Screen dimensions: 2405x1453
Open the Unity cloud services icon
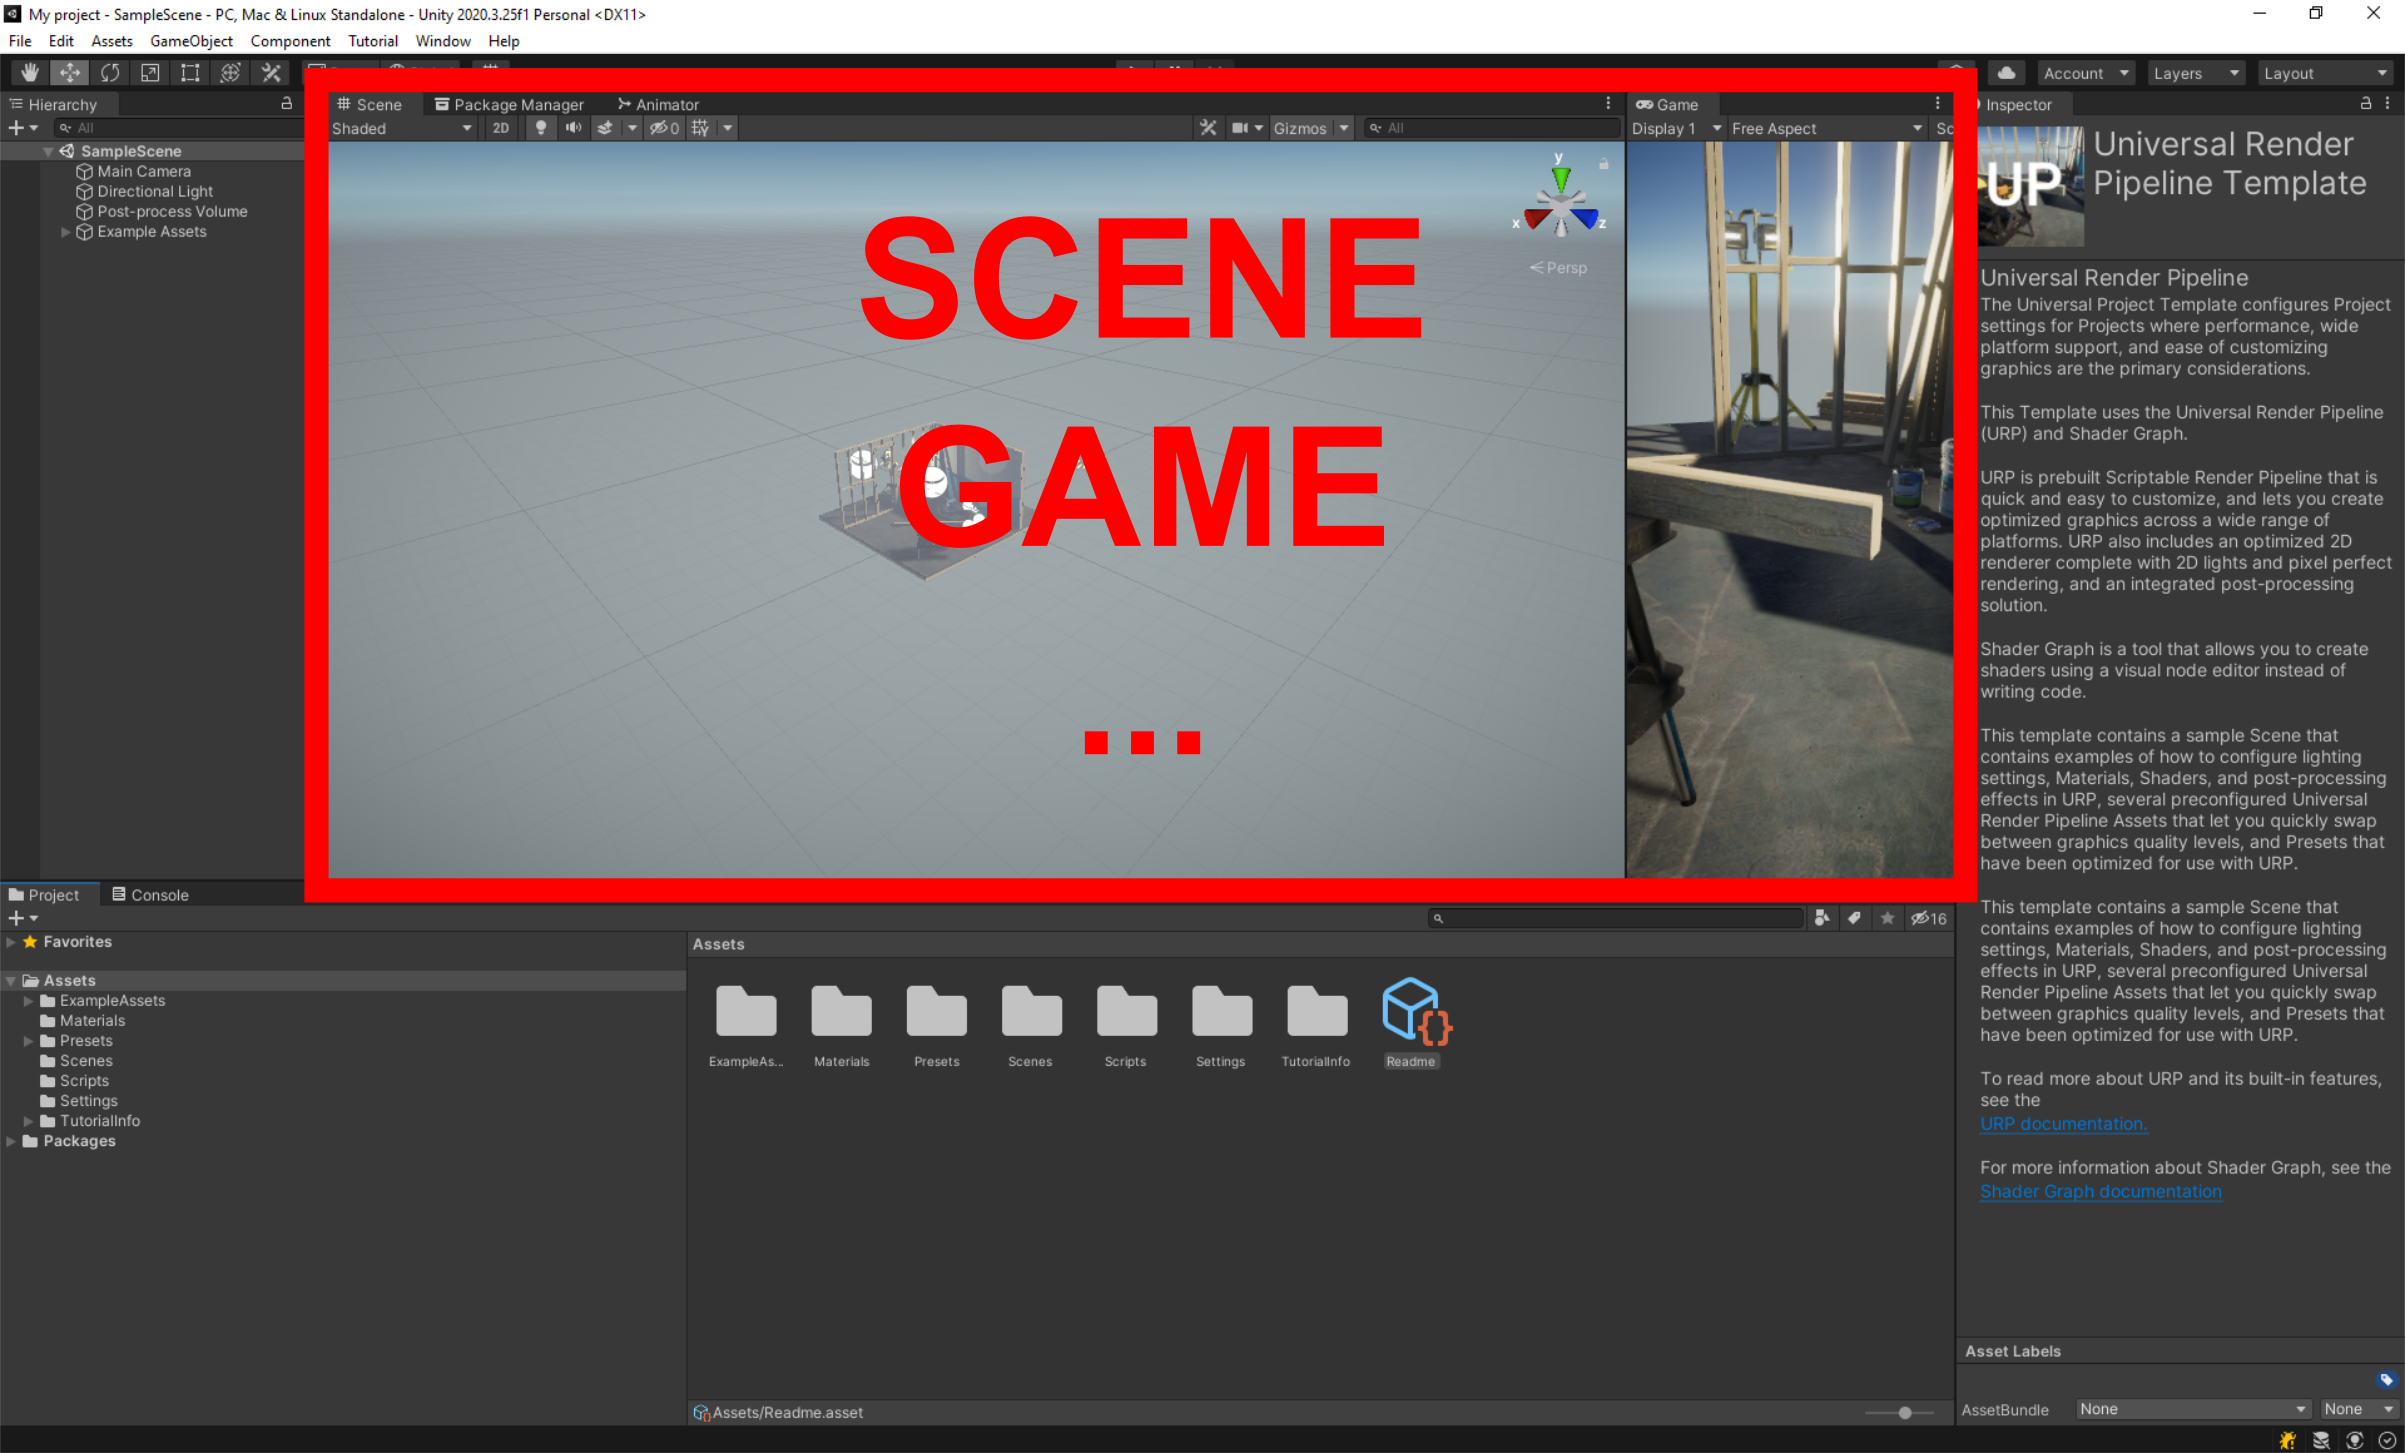pos(2006,72)
